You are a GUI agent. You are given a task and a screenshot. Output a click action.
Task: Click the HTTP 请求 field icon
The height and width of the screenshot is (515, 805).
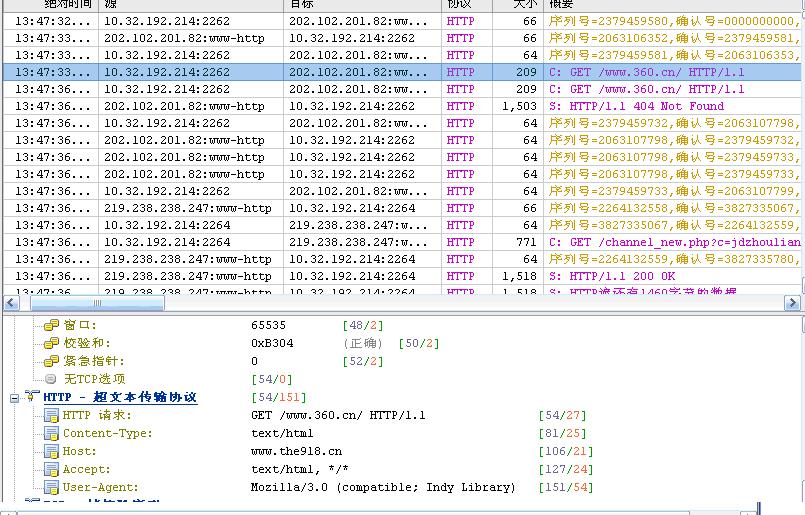[x=51, y=416]
